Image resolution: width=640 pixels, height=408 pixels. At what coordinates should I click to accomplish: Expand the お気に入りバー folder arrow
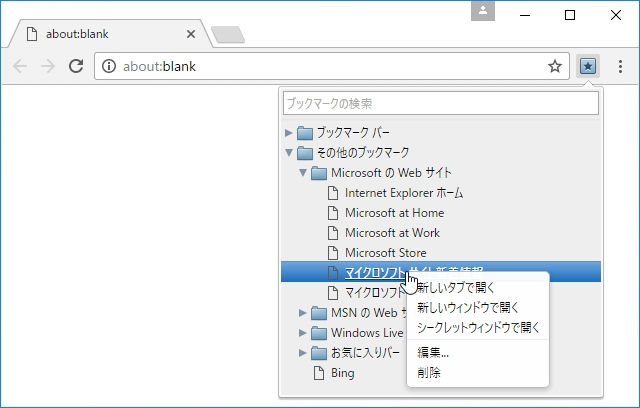[302, 353]
